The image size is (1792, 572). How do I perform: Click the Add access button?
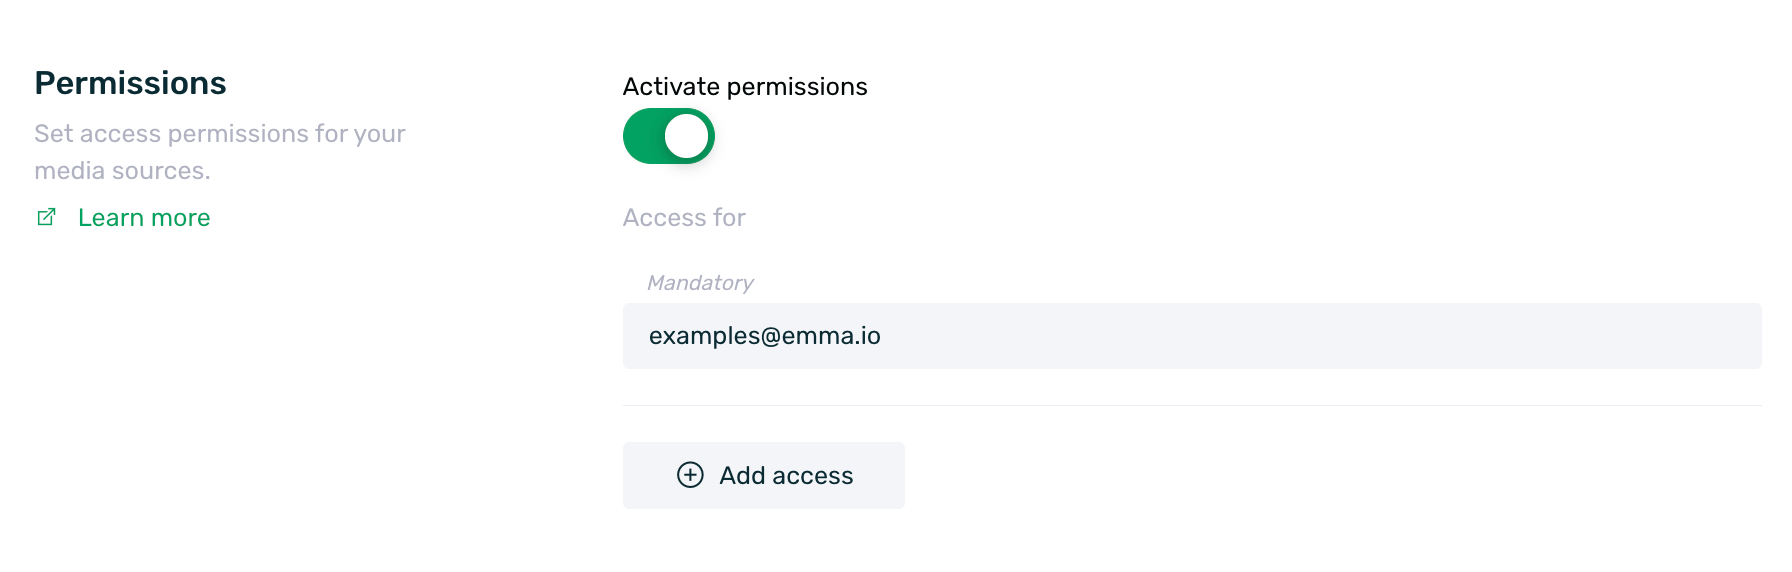coord(764,475)
